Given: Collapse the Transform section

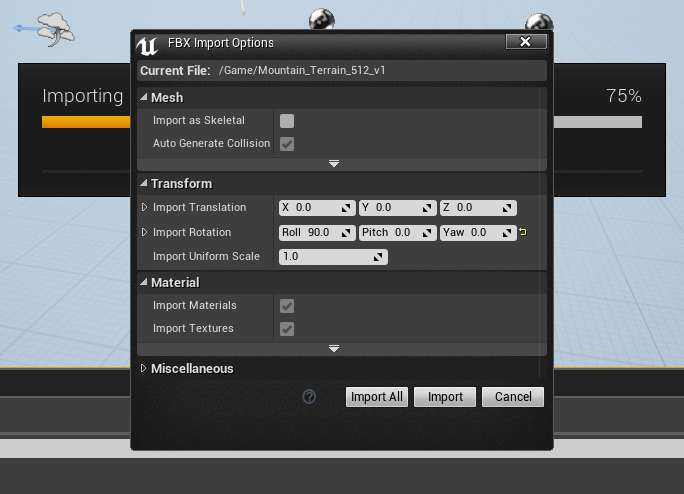Looking at the screenshot, I should (x=144, y=183).
